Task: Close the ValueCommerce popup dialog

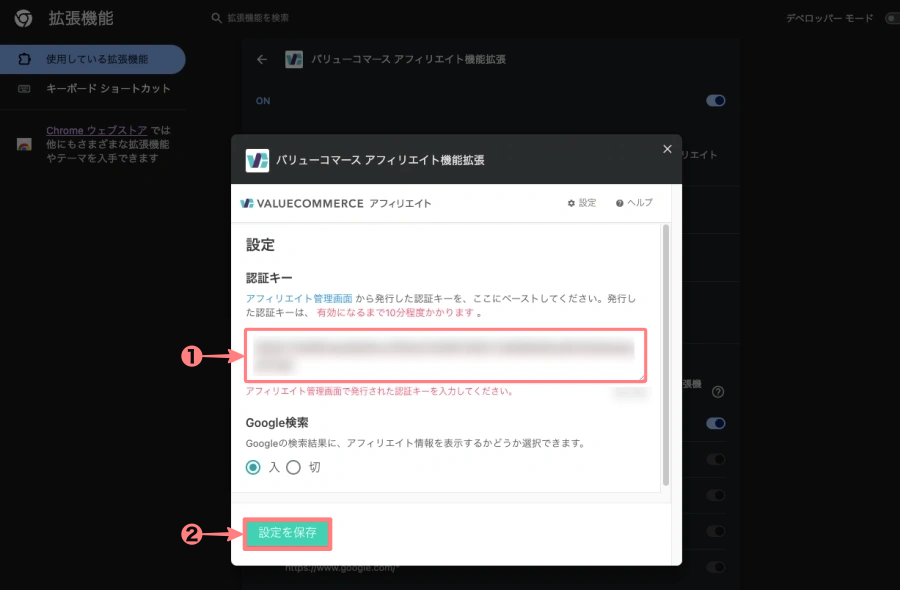Action: pyautogui.click(x=667, y=149)
